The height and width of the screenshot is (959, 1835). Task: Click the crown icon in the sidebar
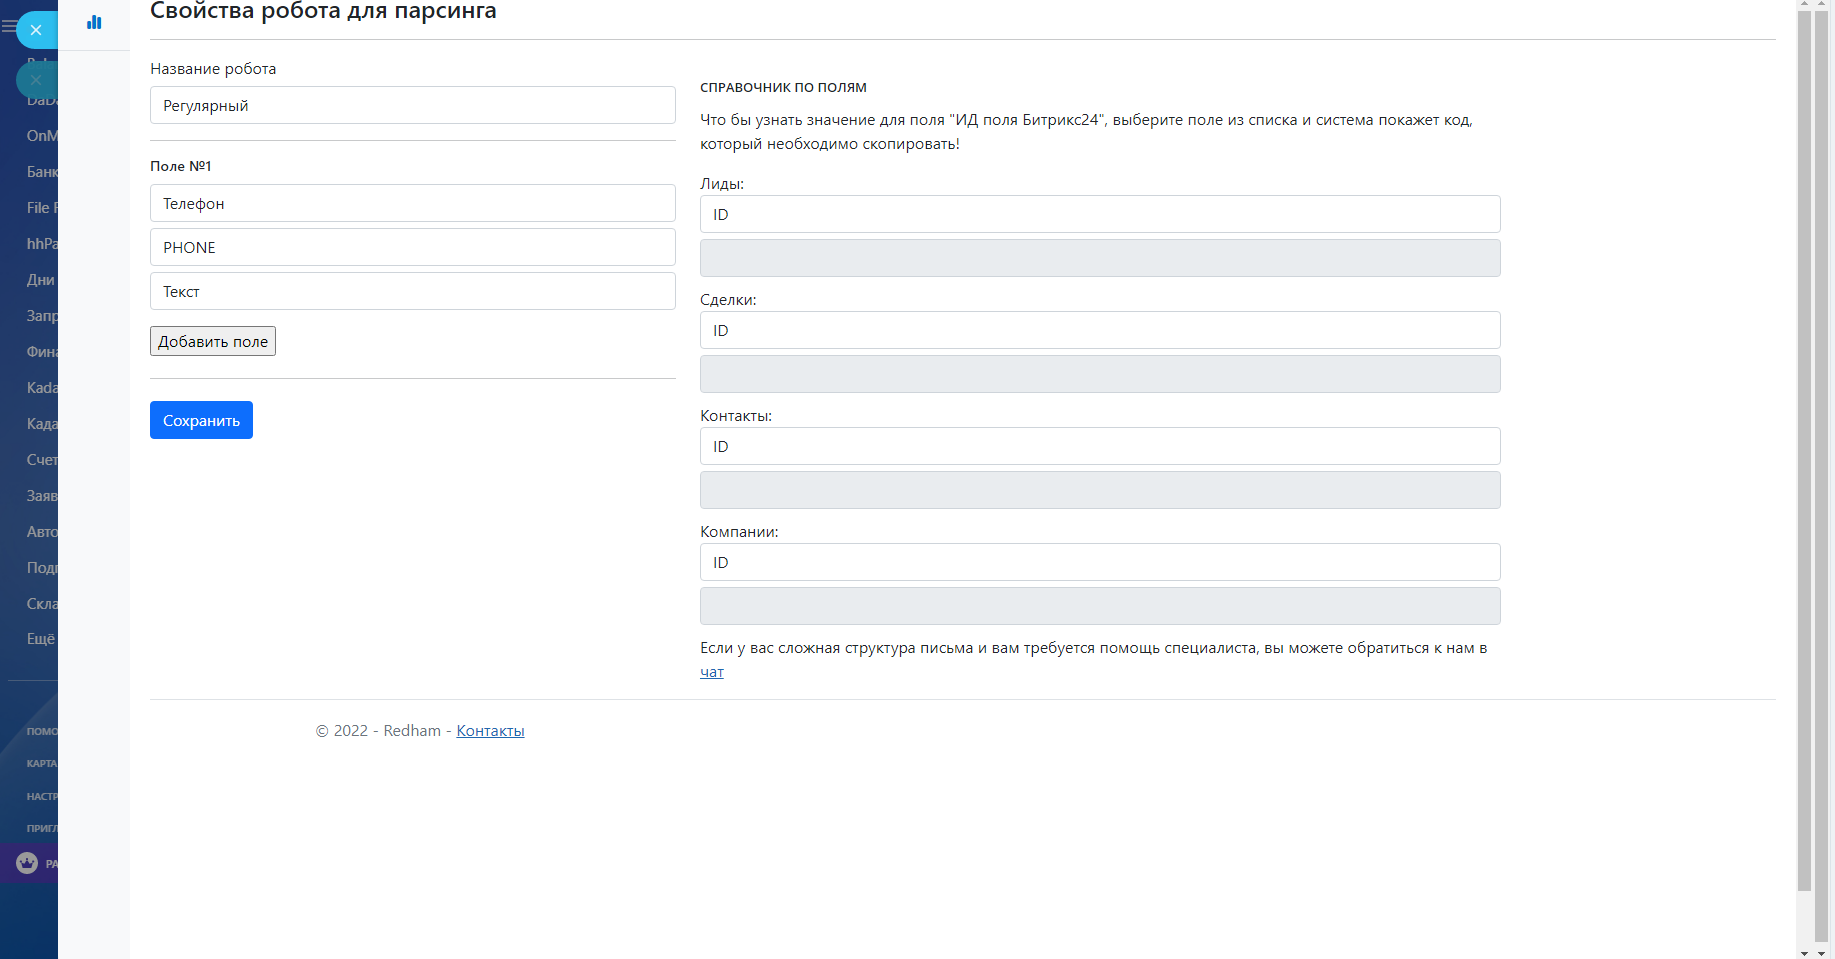(x=27, y=863)
